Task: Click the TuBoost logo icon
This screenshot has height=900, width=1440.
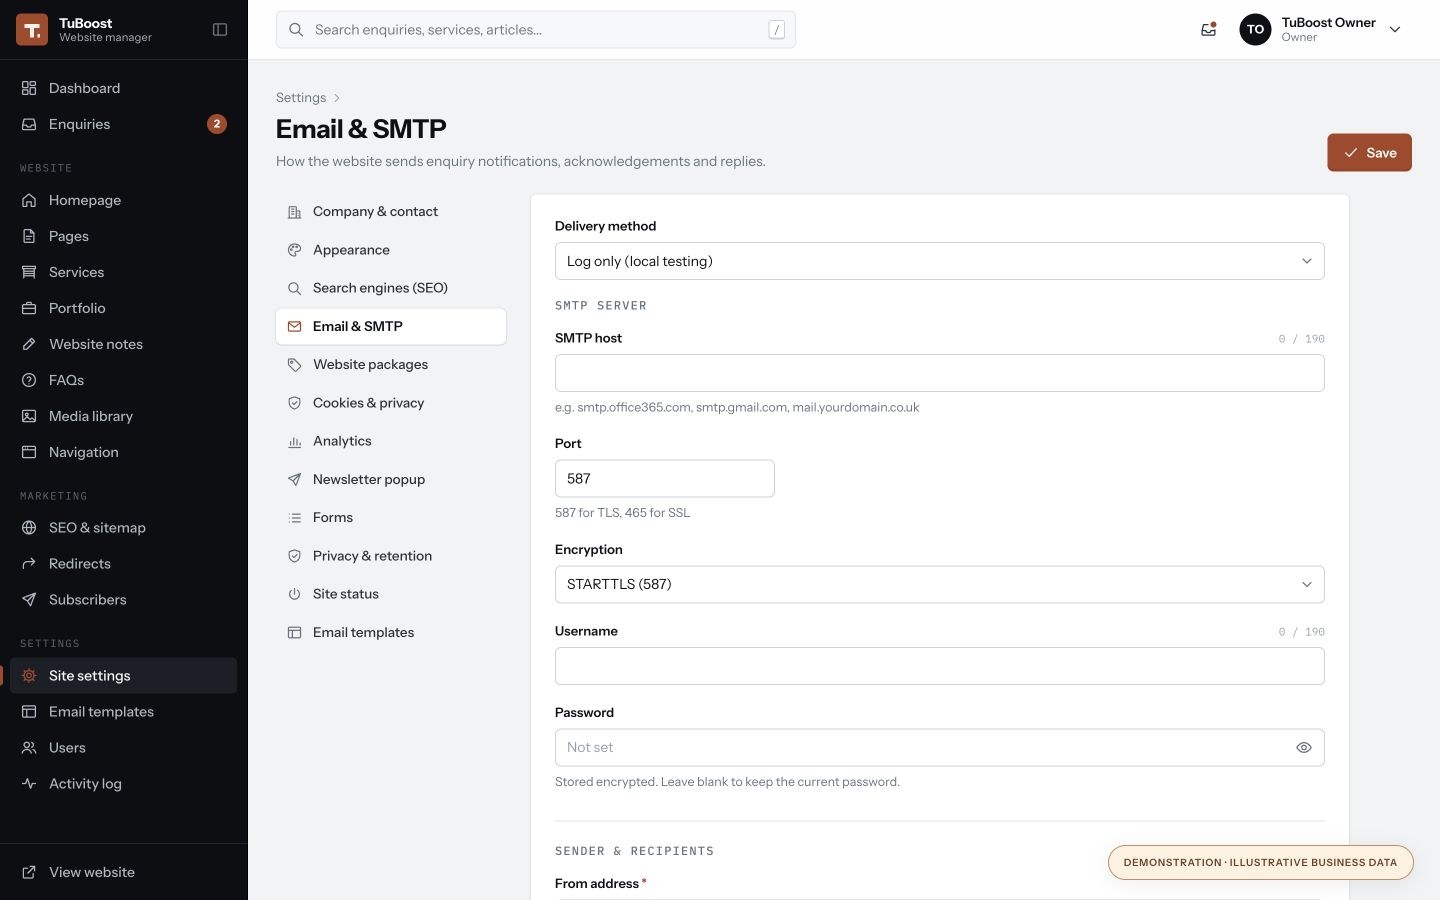Action: [x=32, y=30]
